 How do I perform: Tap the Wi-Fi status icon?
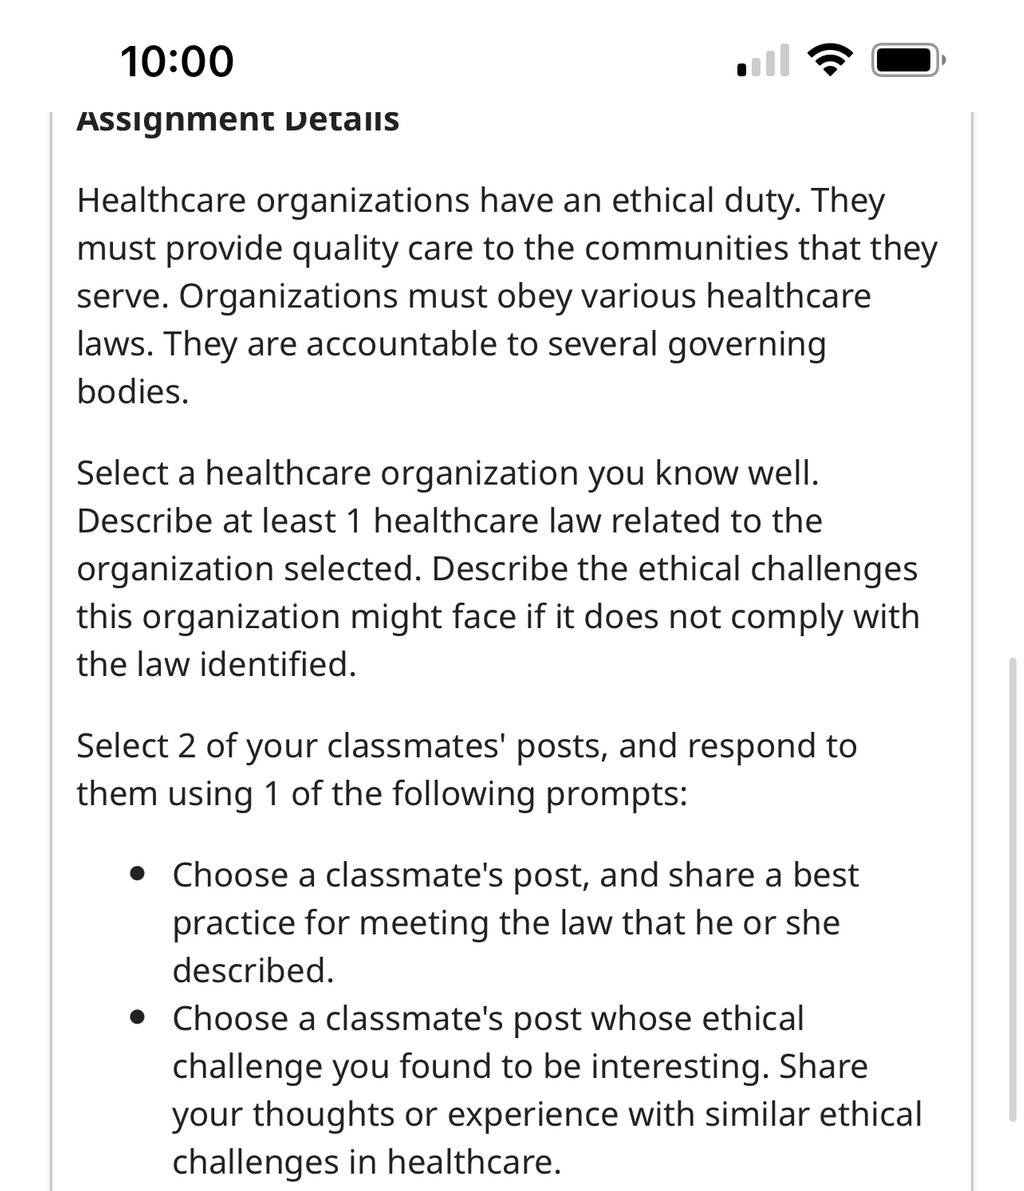point(830,60)
